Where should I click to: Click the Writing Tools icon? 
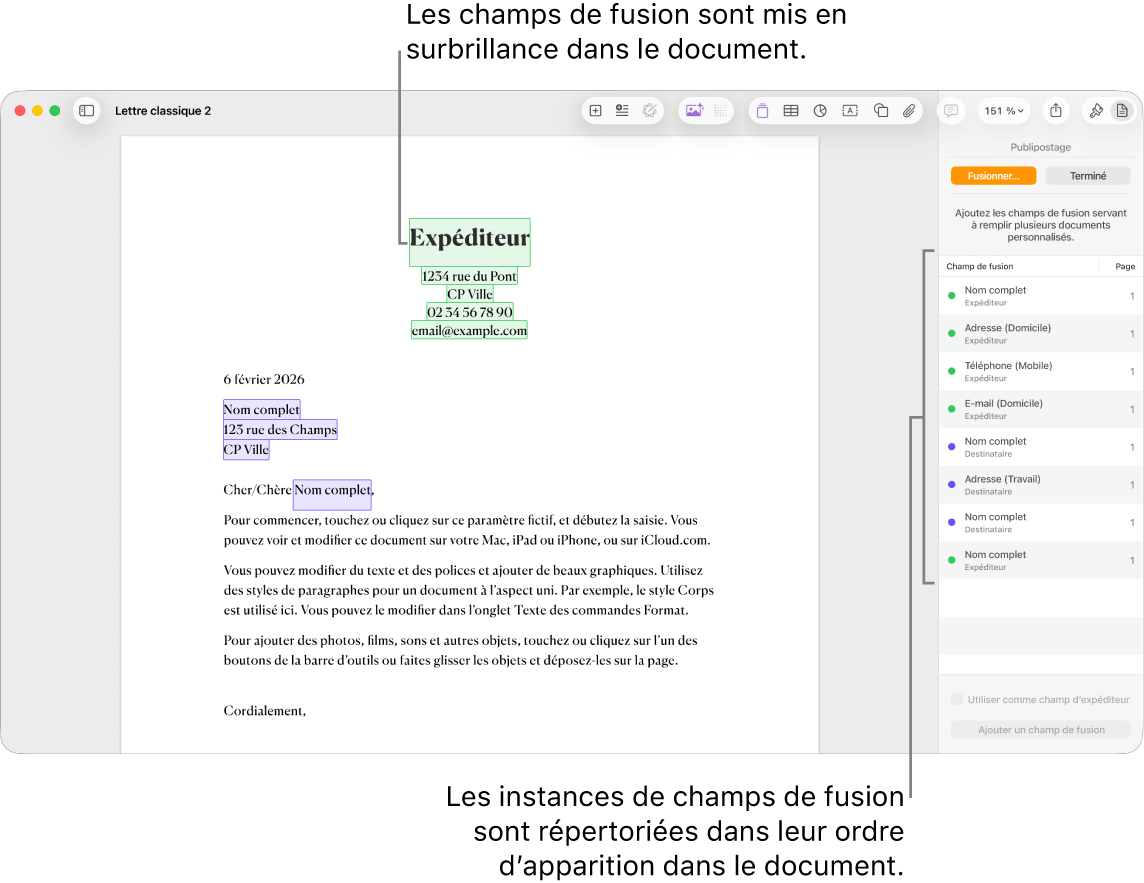pos(649,111)
